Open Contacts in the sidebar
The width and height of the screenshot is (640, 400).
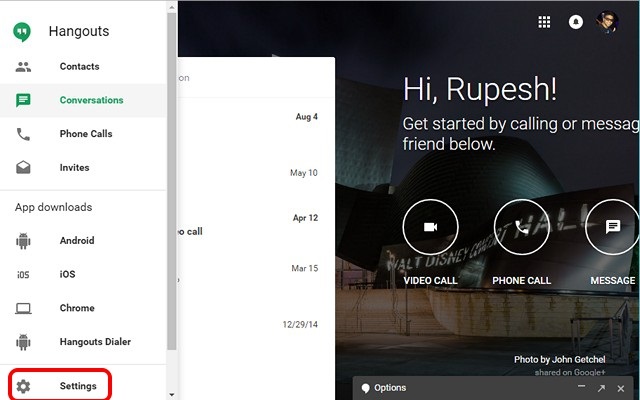pyautogui.click(x=83, y=67)
